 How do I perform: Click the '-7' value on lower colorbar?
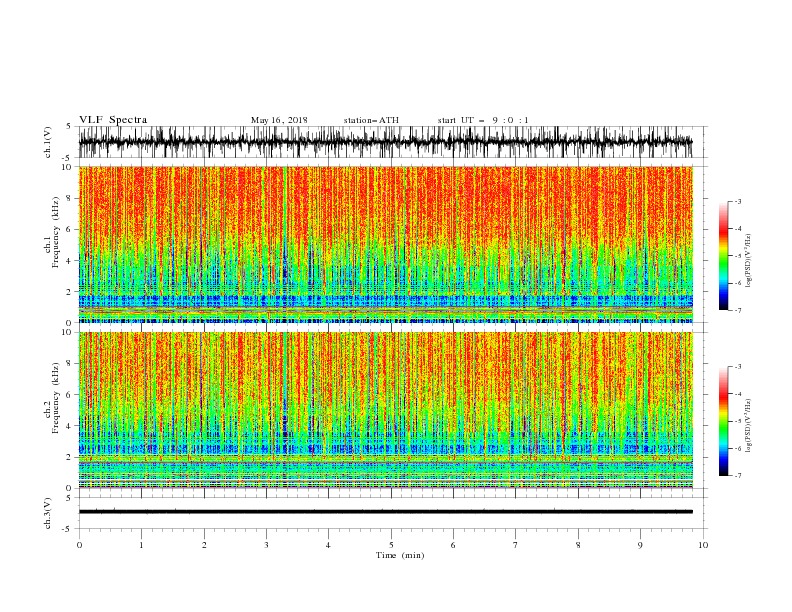737,476
